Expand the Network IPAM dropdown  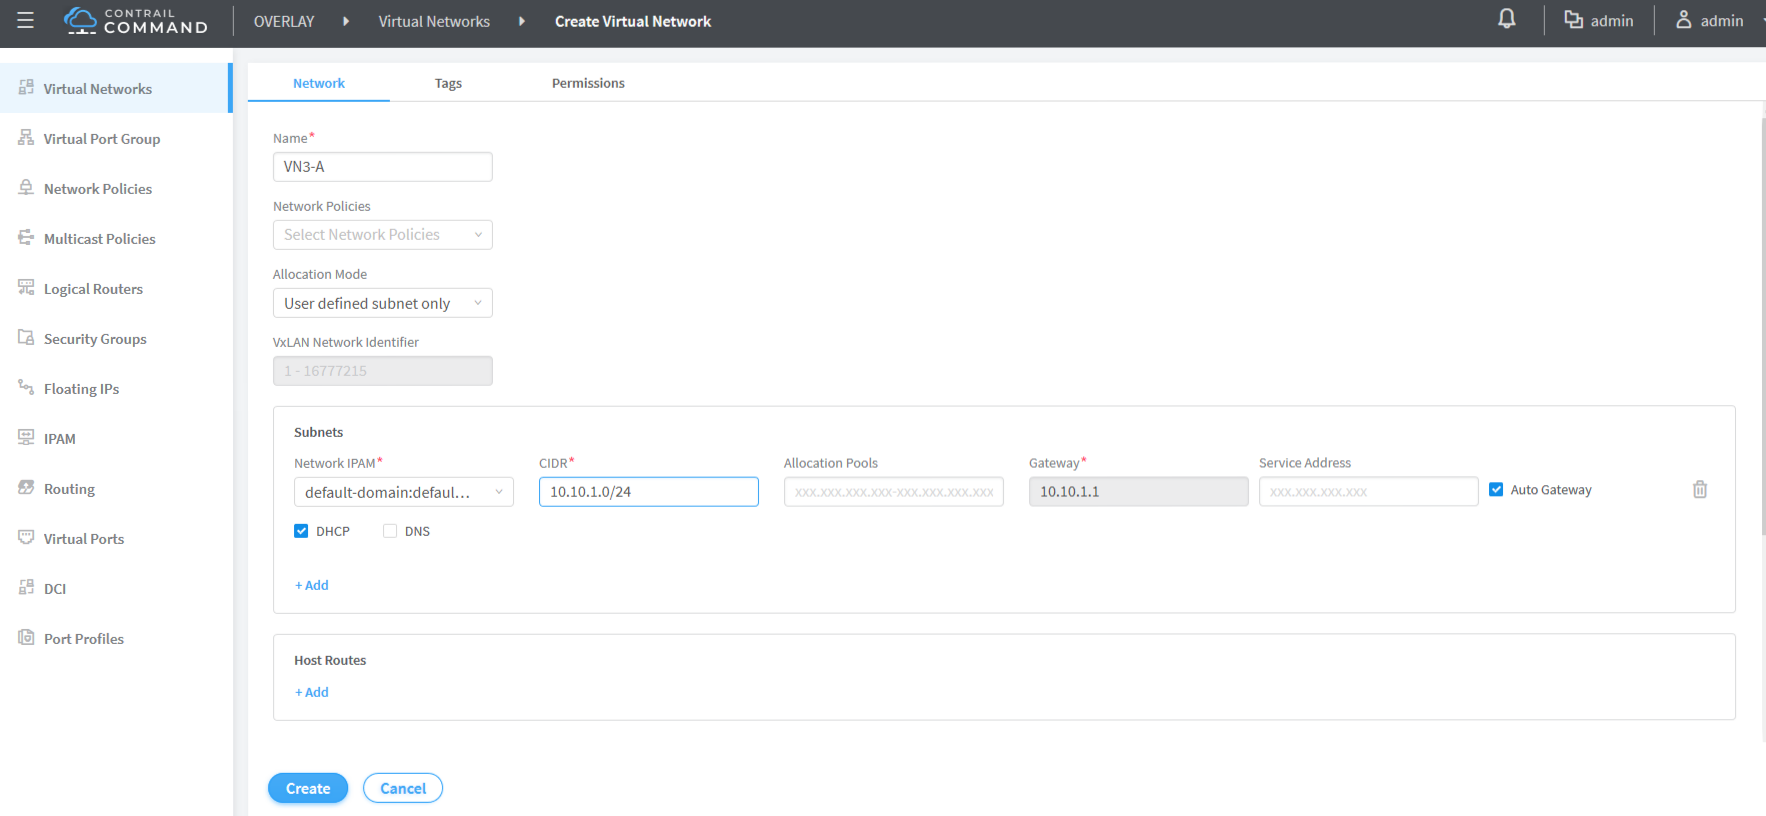[403, 492]
